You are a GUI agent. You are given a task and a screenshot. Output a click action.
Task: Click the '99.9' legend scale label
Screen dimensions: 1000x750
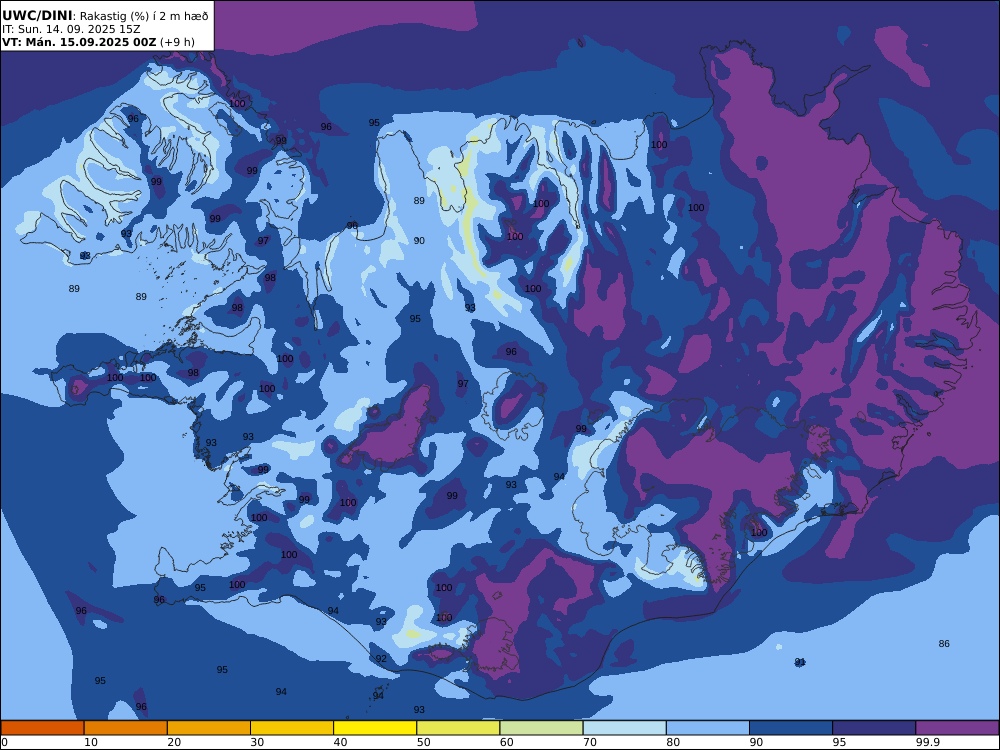pos(927,742)
